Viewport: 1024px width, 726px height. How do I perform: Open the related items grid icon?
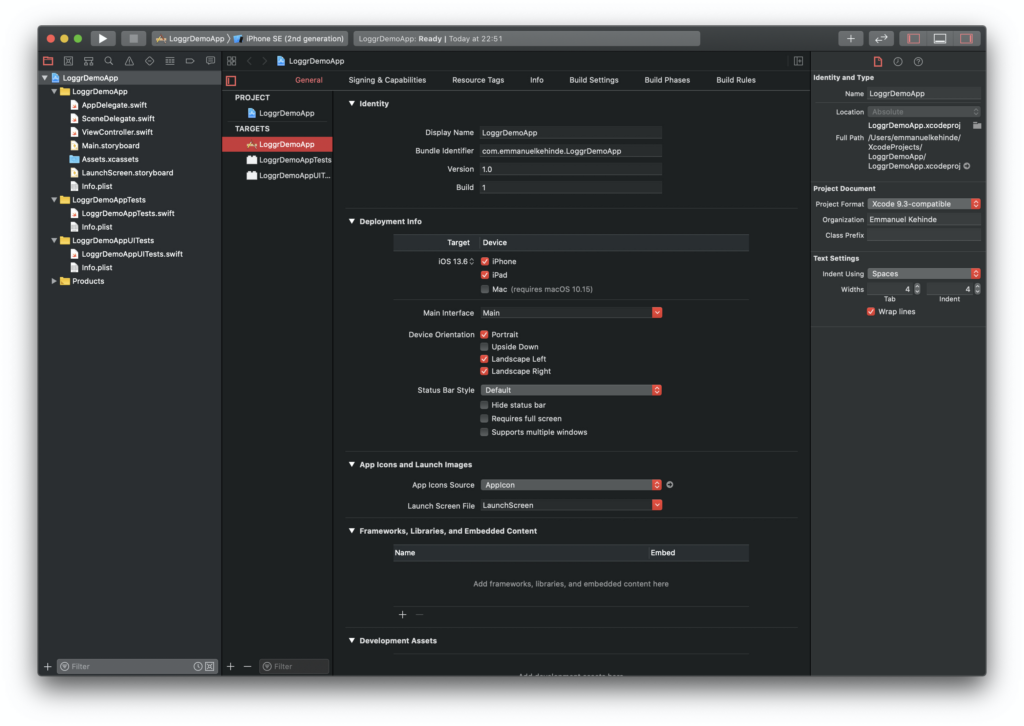(232, 61)
